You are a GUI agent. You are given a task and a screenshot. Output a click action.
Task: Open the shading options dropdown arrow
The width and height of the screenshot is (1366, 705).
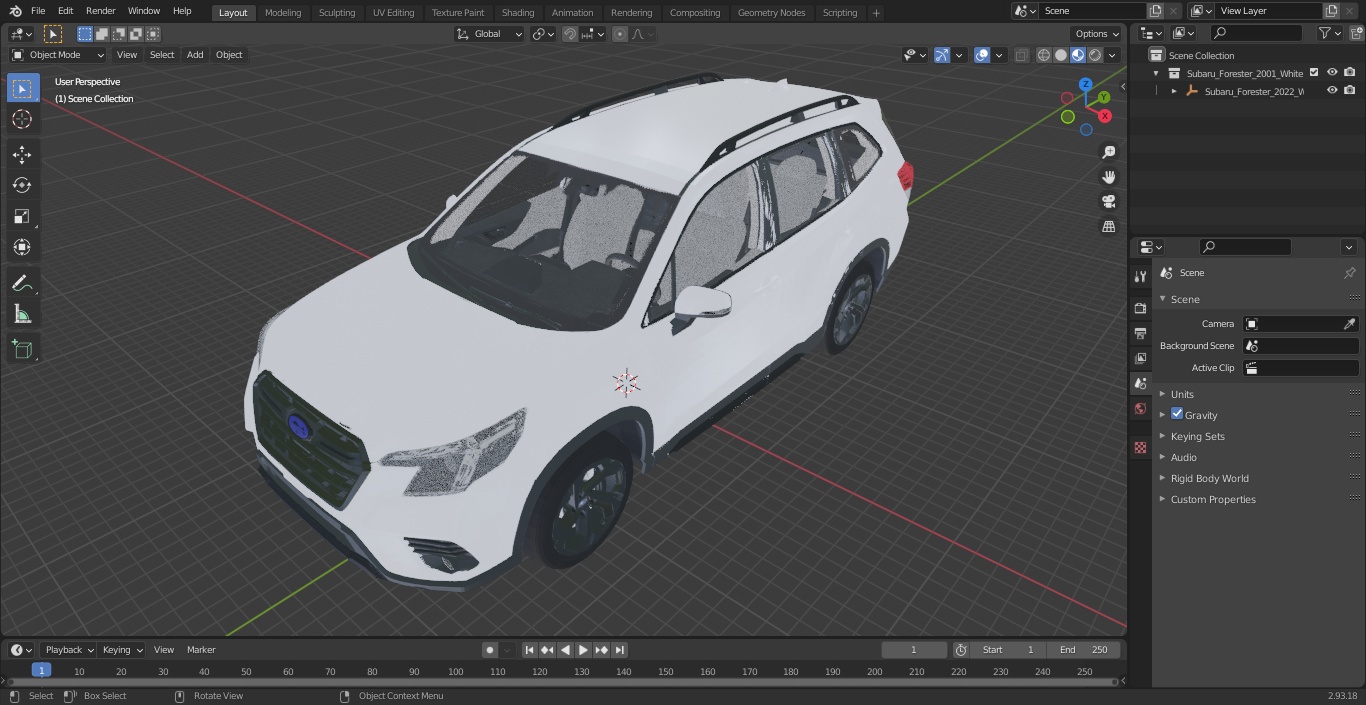click(1112, 55)
